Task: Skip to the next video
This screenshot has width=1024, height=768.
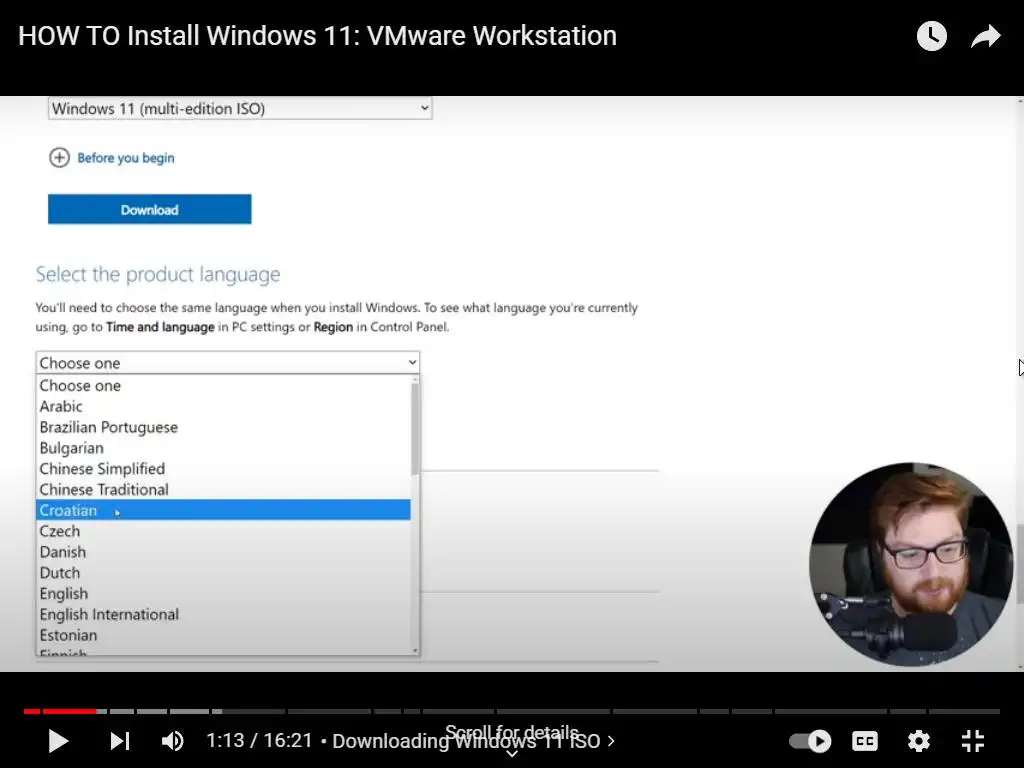Action: tap(120, 741)
